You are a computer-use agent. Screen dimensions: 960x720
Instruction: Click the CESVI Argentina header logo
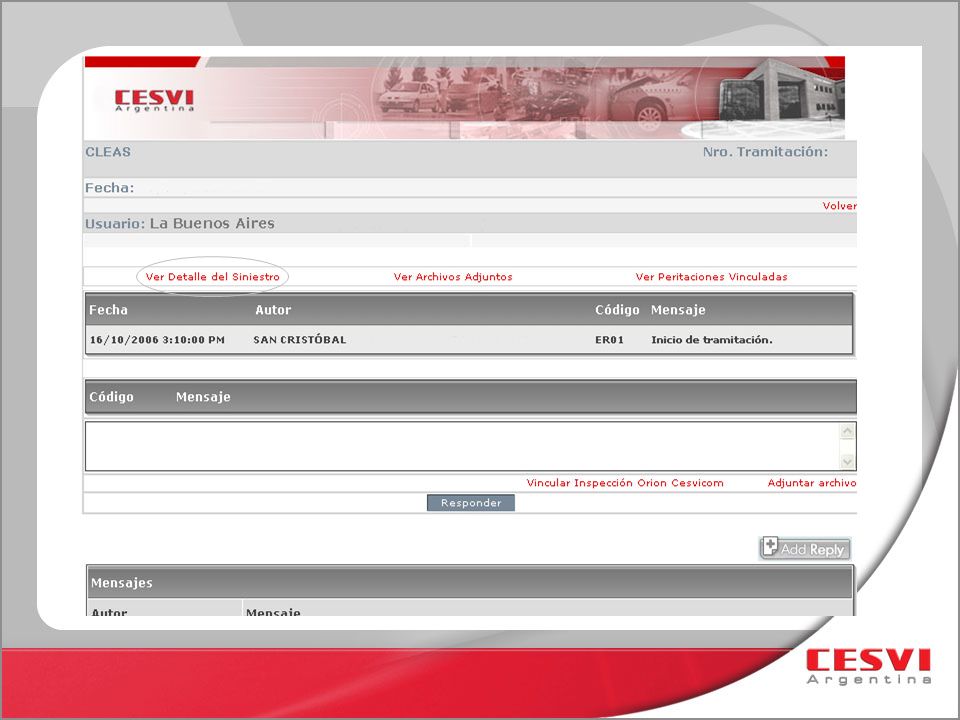154,100
